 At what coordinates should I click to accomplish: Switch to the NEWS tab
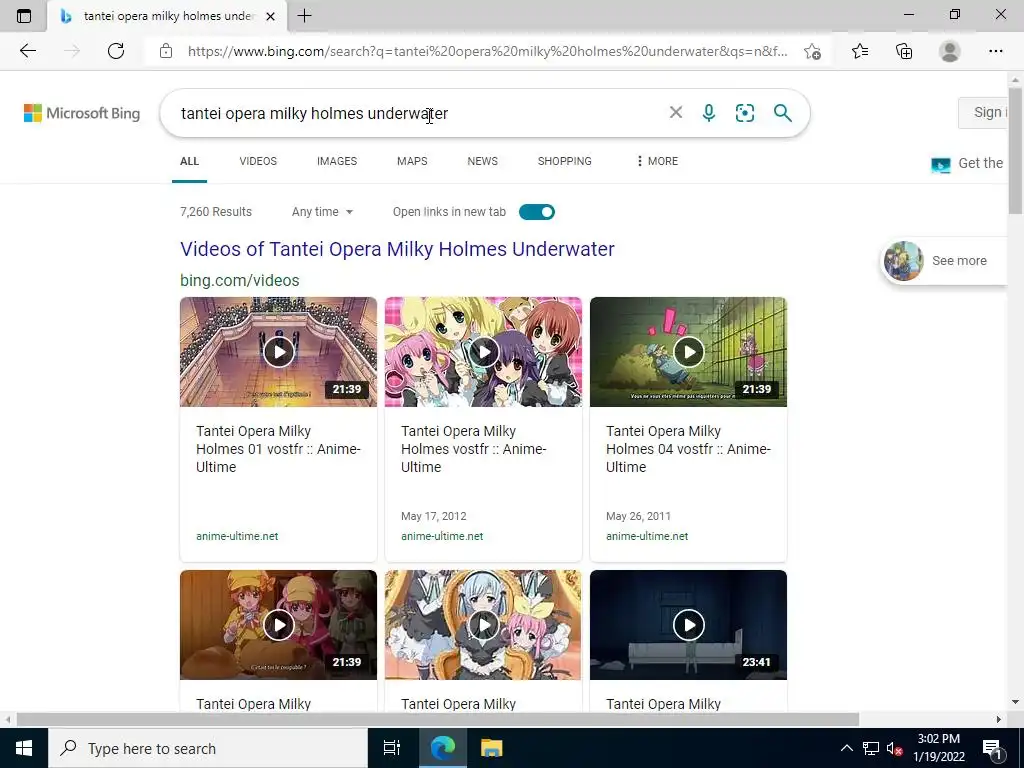(483, 161)
